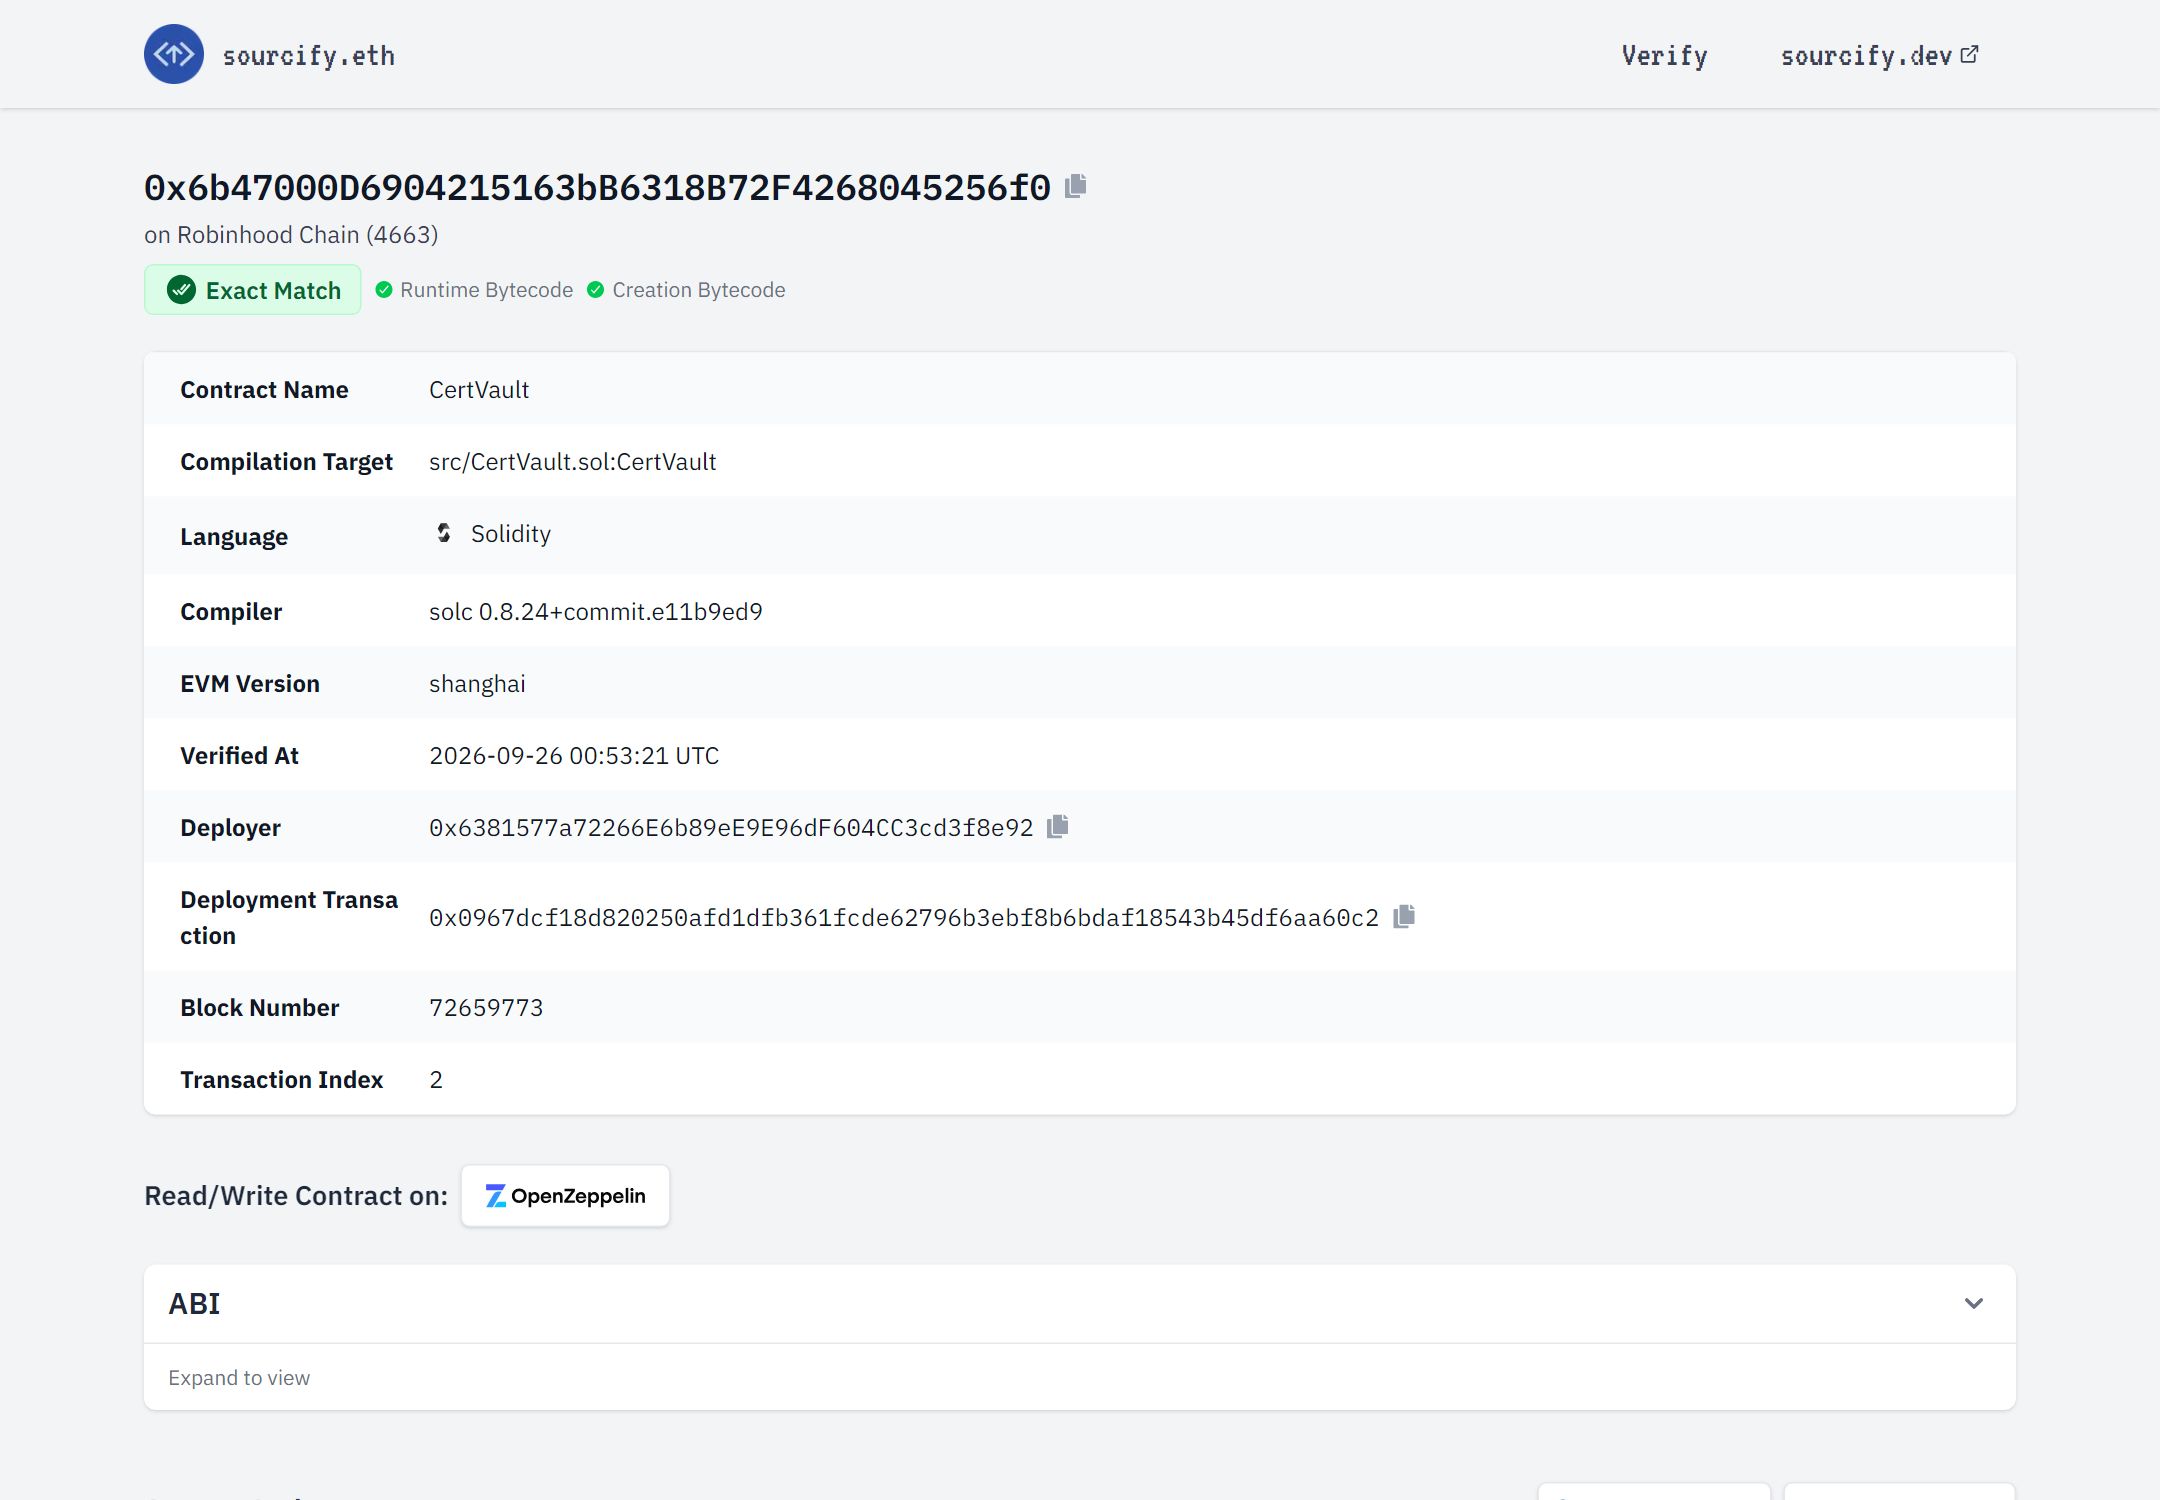Click the Creation Bytecode label
Image resolution: width=2160 pixels, height=1500 pixels.
click(699, 290)
